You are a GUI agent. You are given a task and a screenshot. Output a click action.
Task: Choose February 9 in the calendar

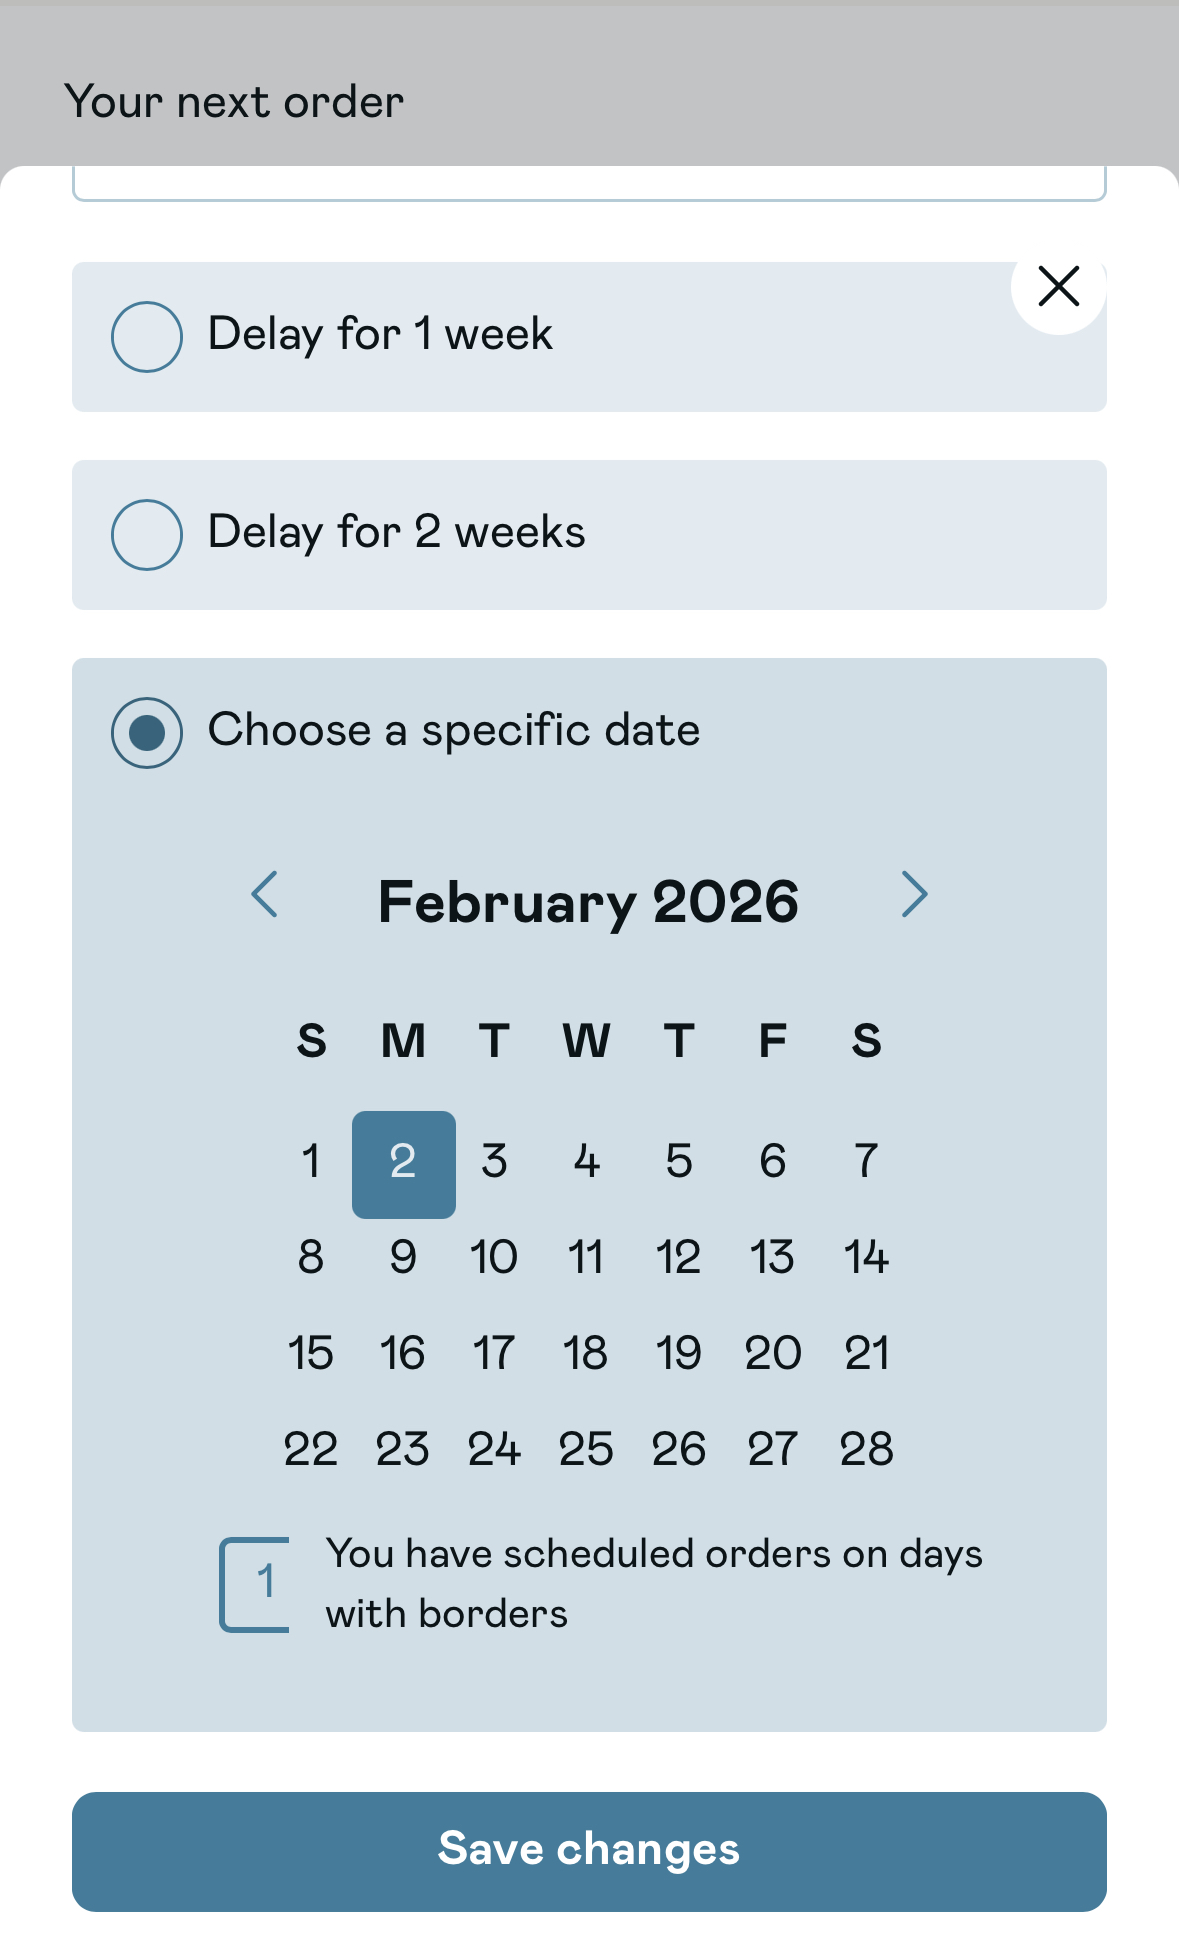[403, 1258]
